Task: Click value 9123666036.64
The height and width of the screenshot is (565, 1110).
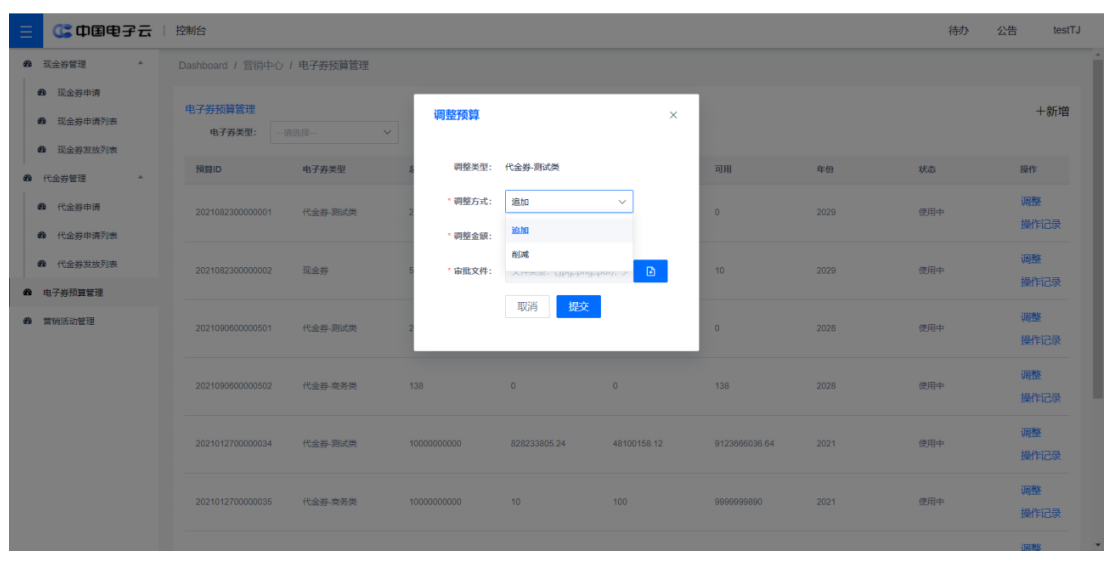Action: tap(745, 444)
